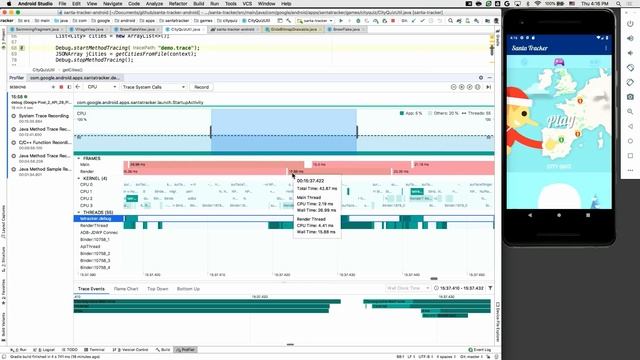Go back with the profiler back arrow

coord(78,87)
